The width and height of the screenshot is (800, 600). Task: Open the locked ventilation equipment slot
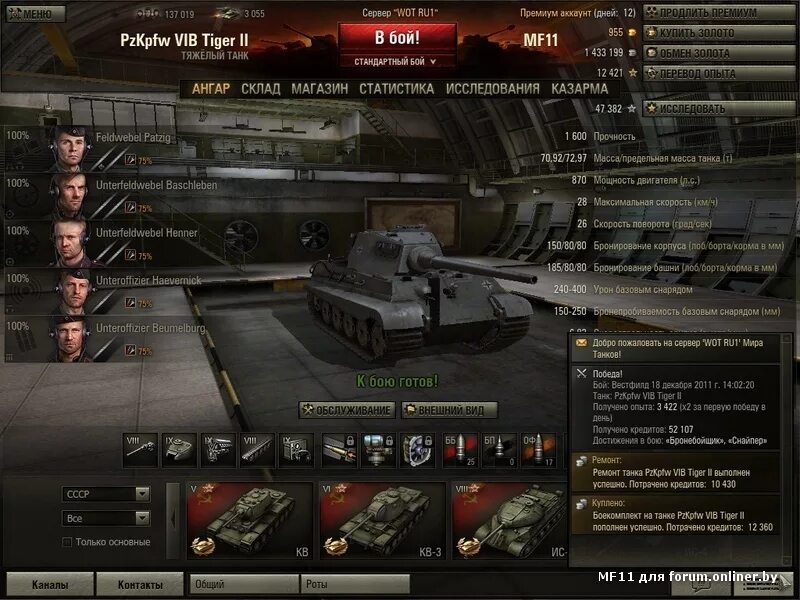point(418,450)
